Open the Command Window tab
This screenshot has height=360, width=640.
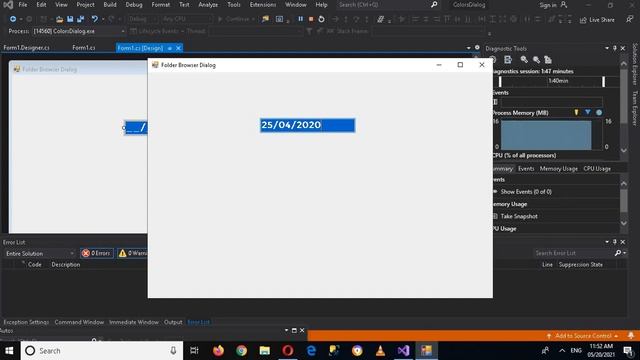(x=79, y=322)
